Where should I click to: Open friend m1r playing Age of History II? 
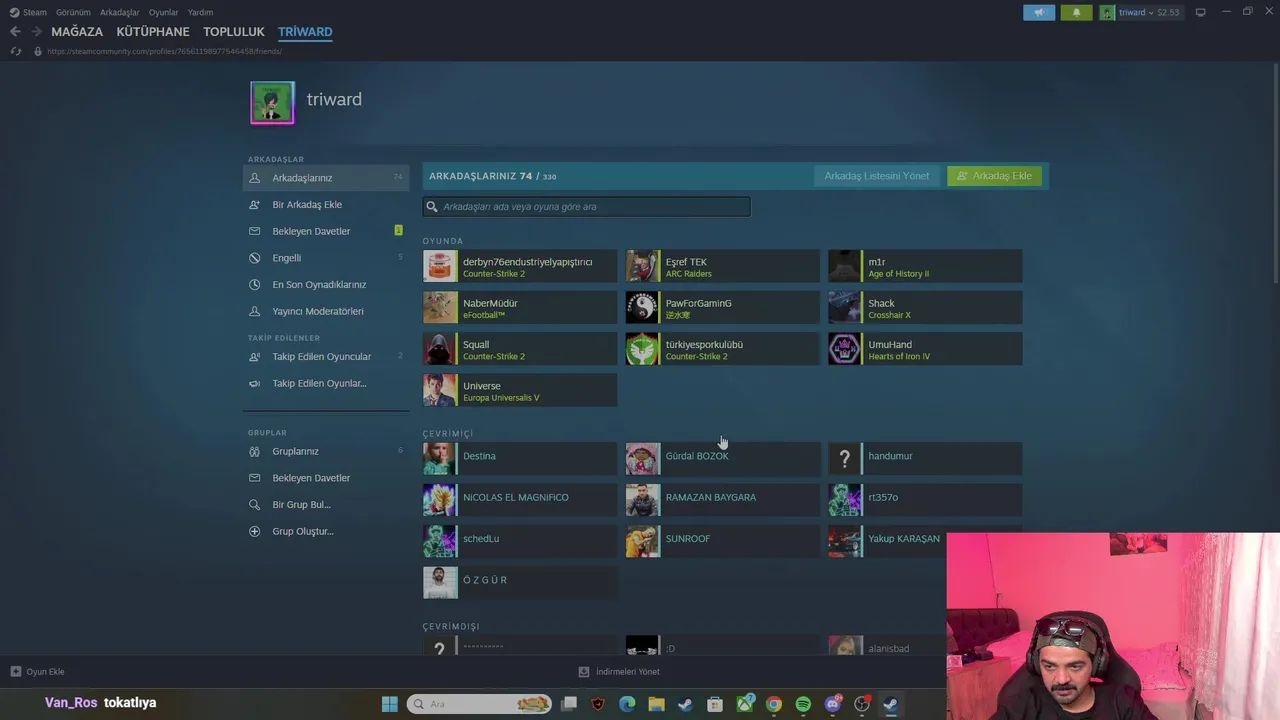(925, 267)
